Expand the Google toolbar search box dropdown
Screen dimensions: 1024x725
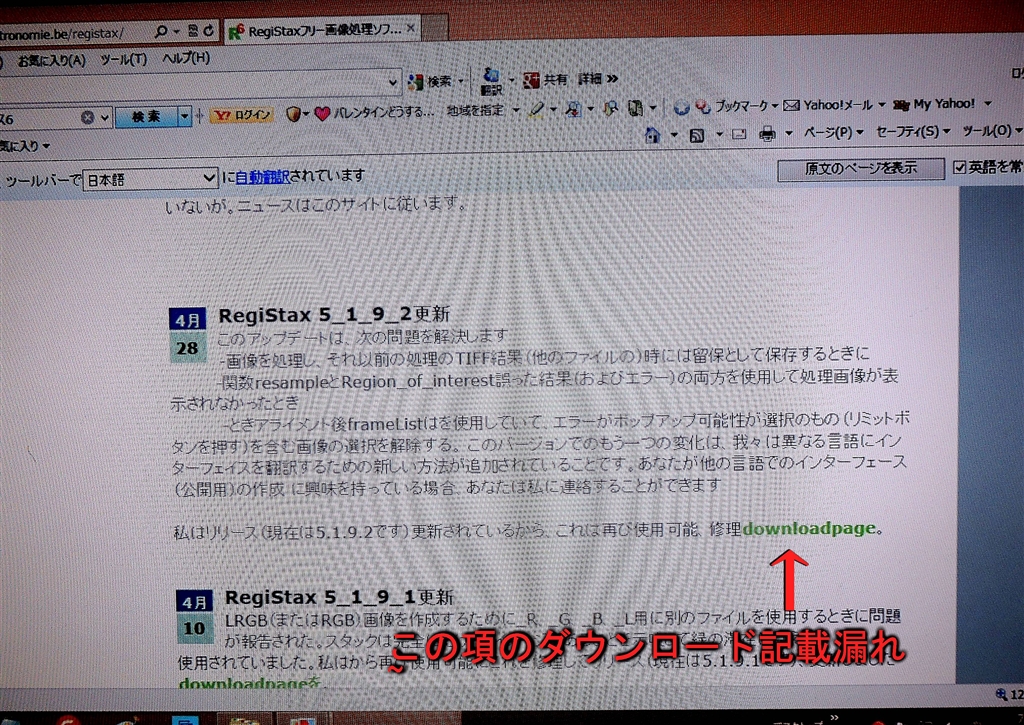[392, 83]
